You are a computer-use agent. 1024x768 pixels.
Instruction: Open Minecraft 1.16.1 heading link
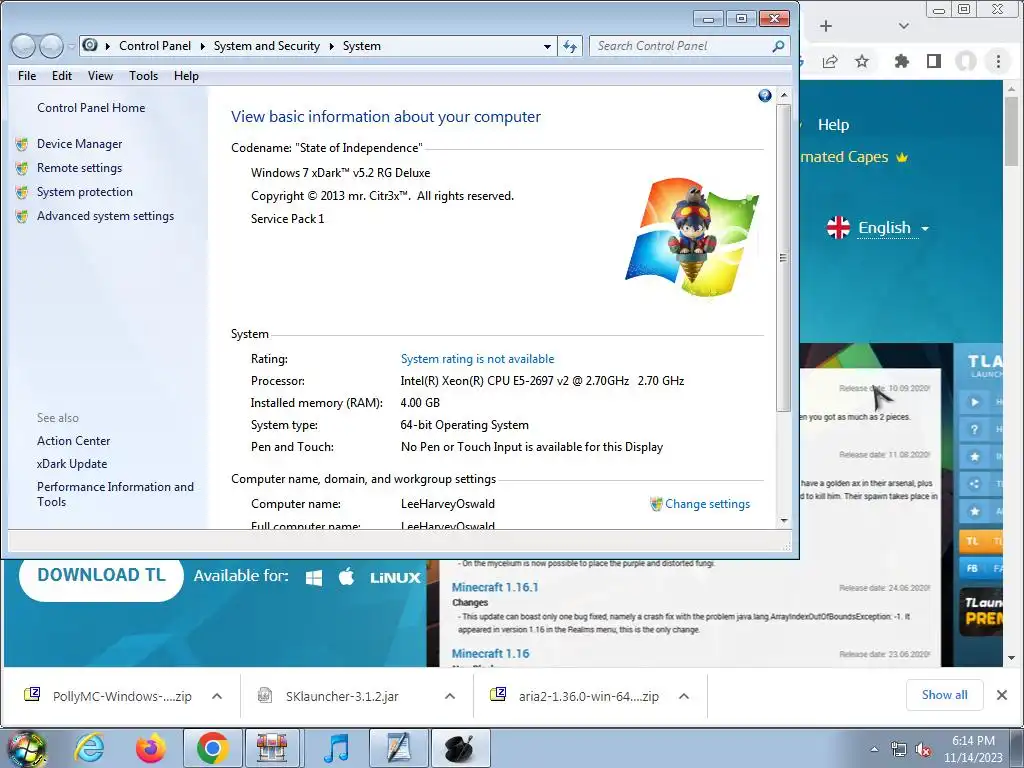495,587
